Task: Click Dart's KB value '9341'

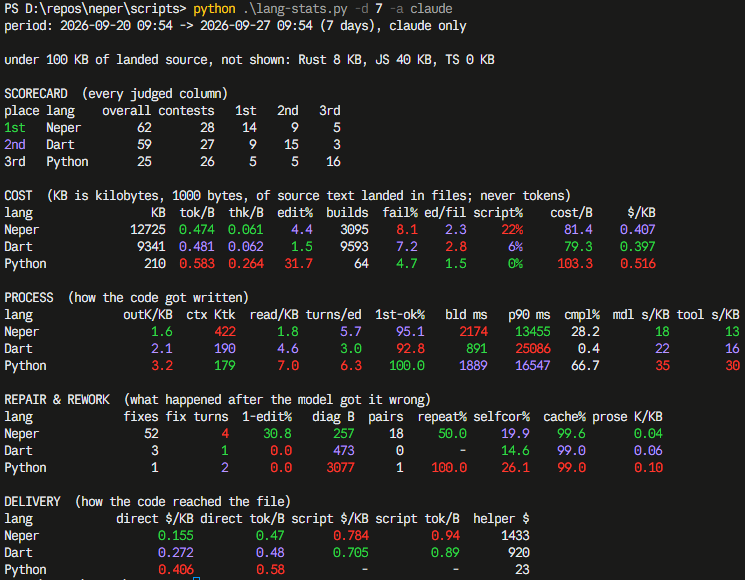Action: (x=152, y=247)
